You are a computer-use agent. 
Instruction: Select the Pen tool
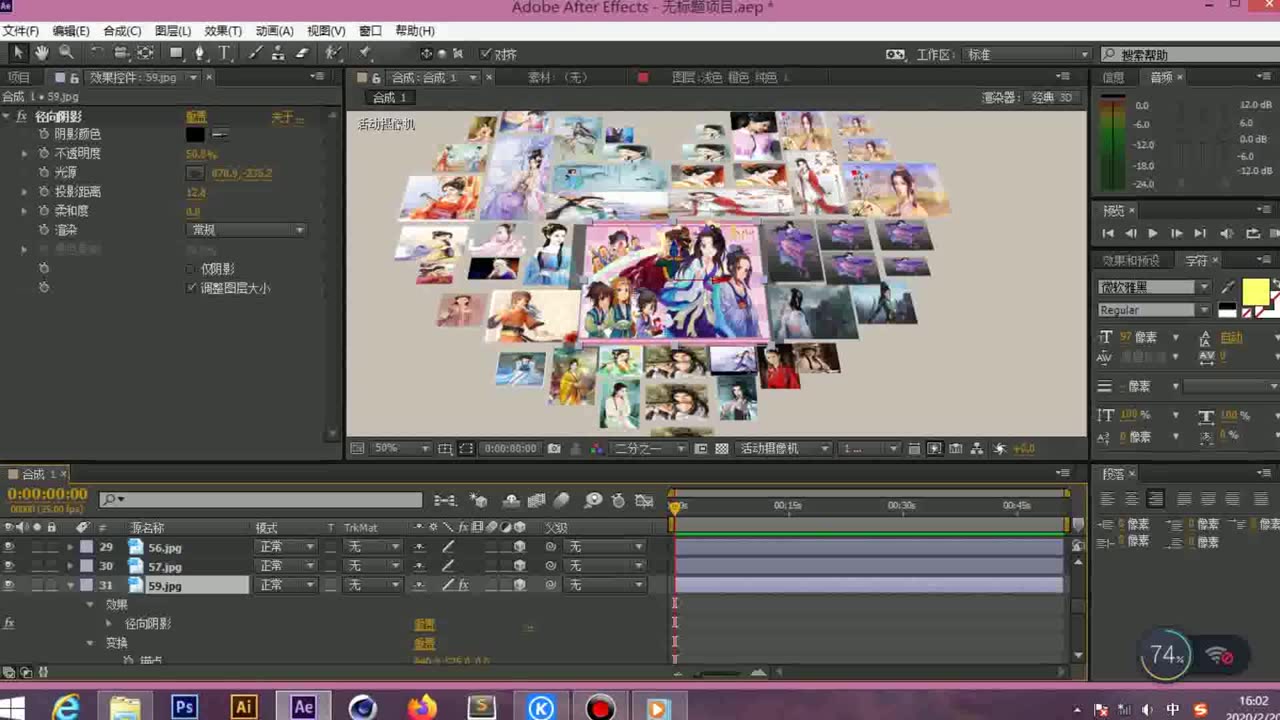click(200, 53)
